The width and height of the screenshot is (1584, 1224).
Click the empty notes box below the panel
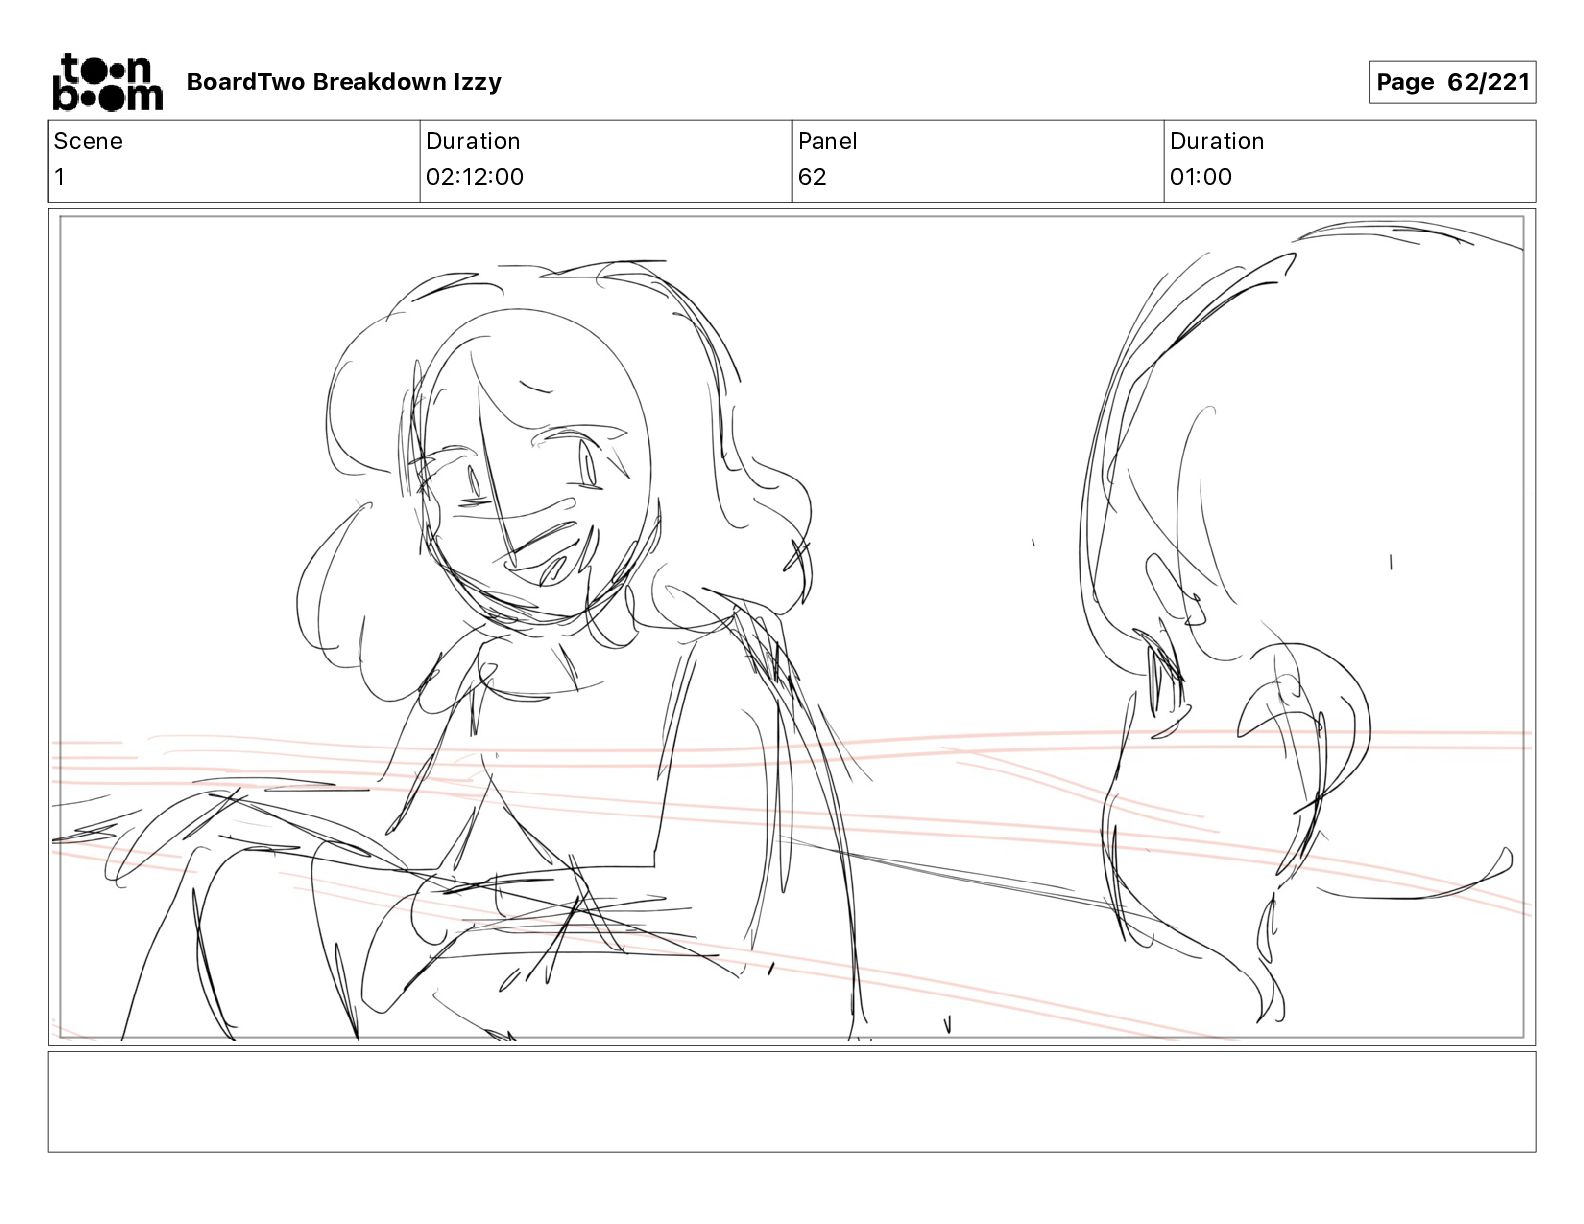point(792,1101)
